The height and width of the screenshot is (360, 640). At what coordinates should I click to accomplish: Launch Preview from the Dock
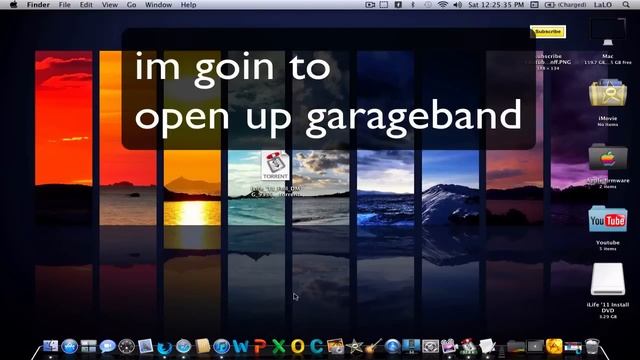coord(145,347)
